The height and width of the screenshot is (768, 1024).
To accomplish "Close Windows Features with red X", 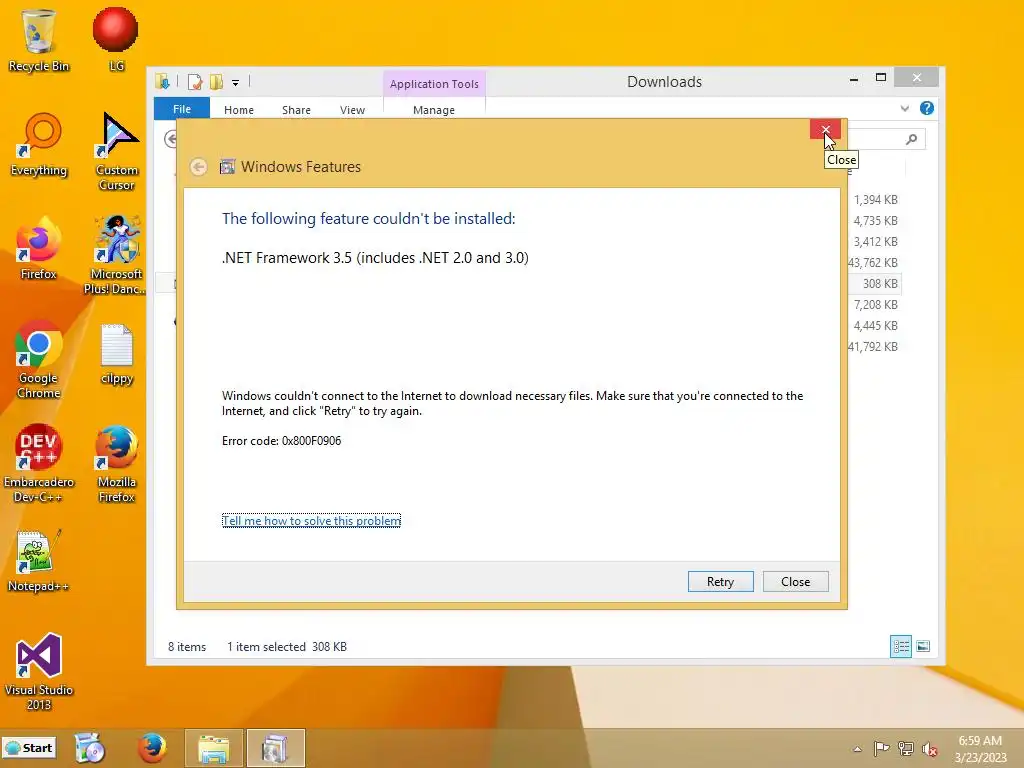I will pyautogui.click(x=825, y=129).
